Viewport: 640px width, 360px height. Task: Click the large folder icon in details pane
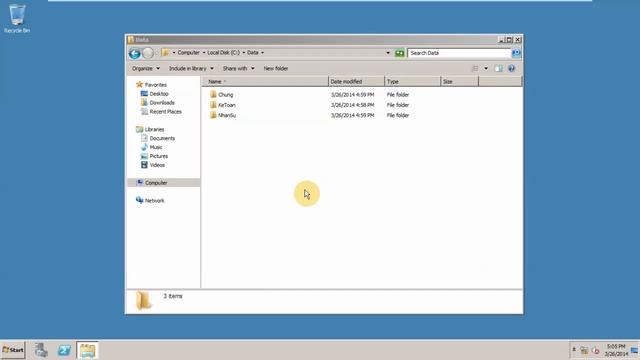tap(143, 301)
